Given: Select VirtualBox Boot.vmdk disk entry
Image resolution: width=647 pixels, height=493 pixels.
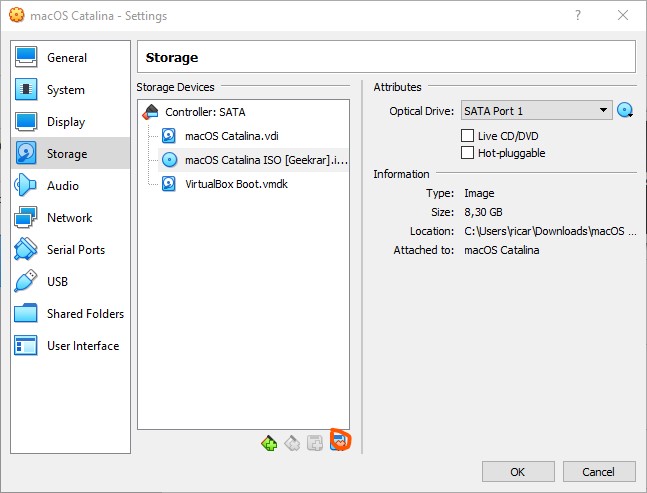Looking at the screenshot, I should 254,184.
